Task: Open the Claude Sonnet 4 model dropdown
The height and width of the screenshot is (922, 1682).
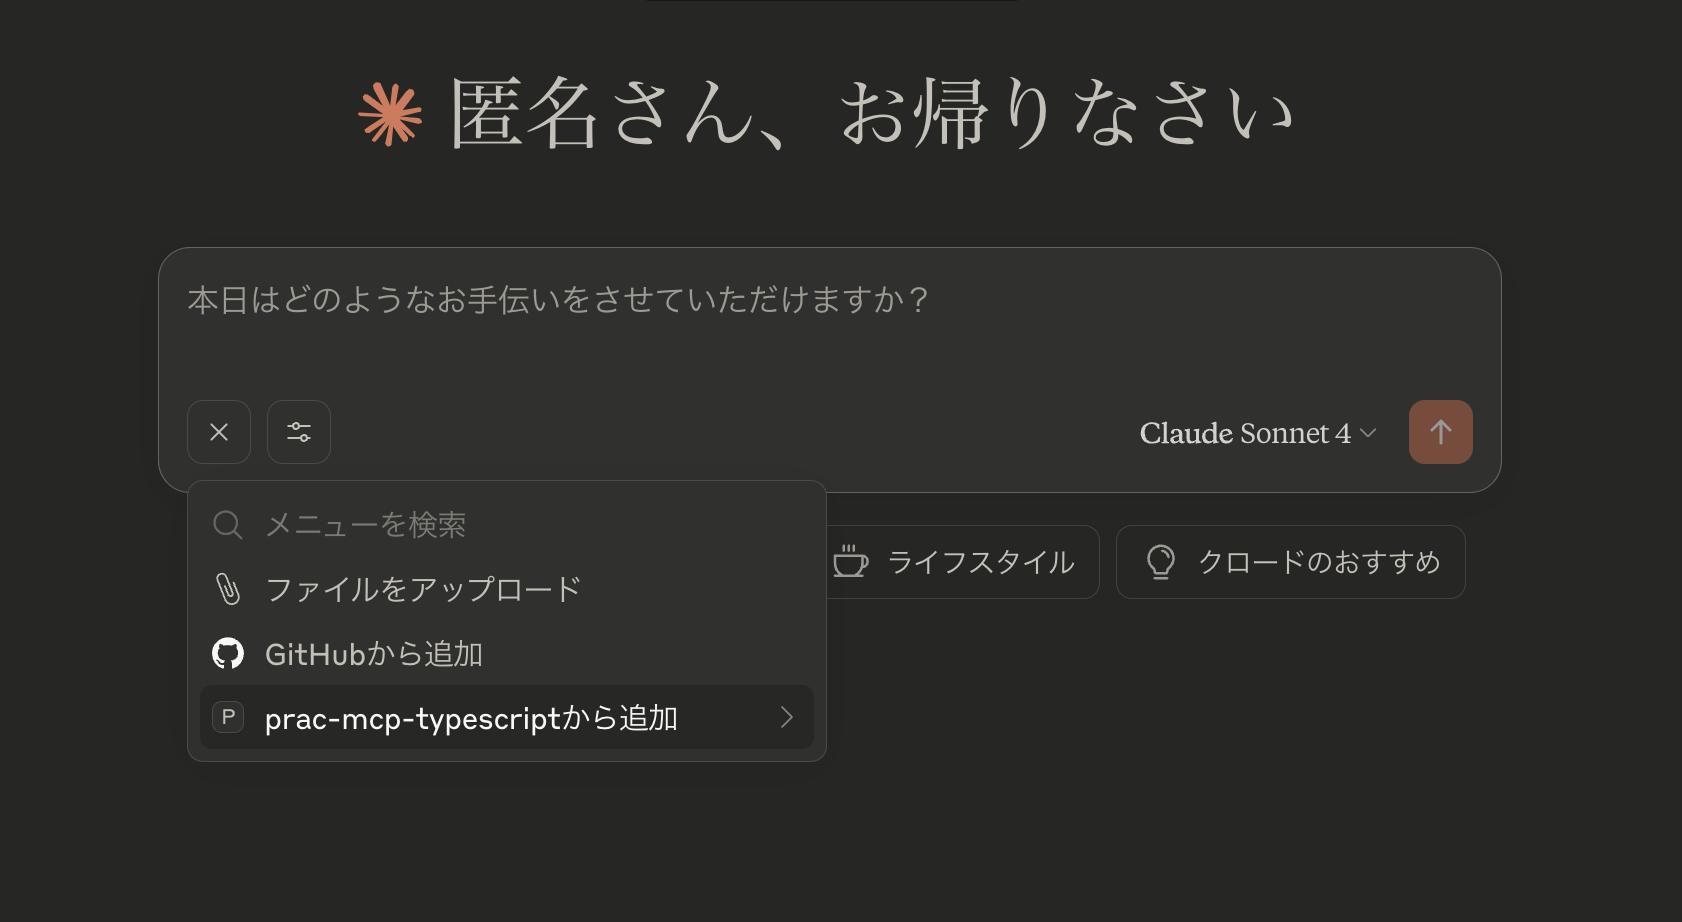Action: click(x=1258, y=433)
